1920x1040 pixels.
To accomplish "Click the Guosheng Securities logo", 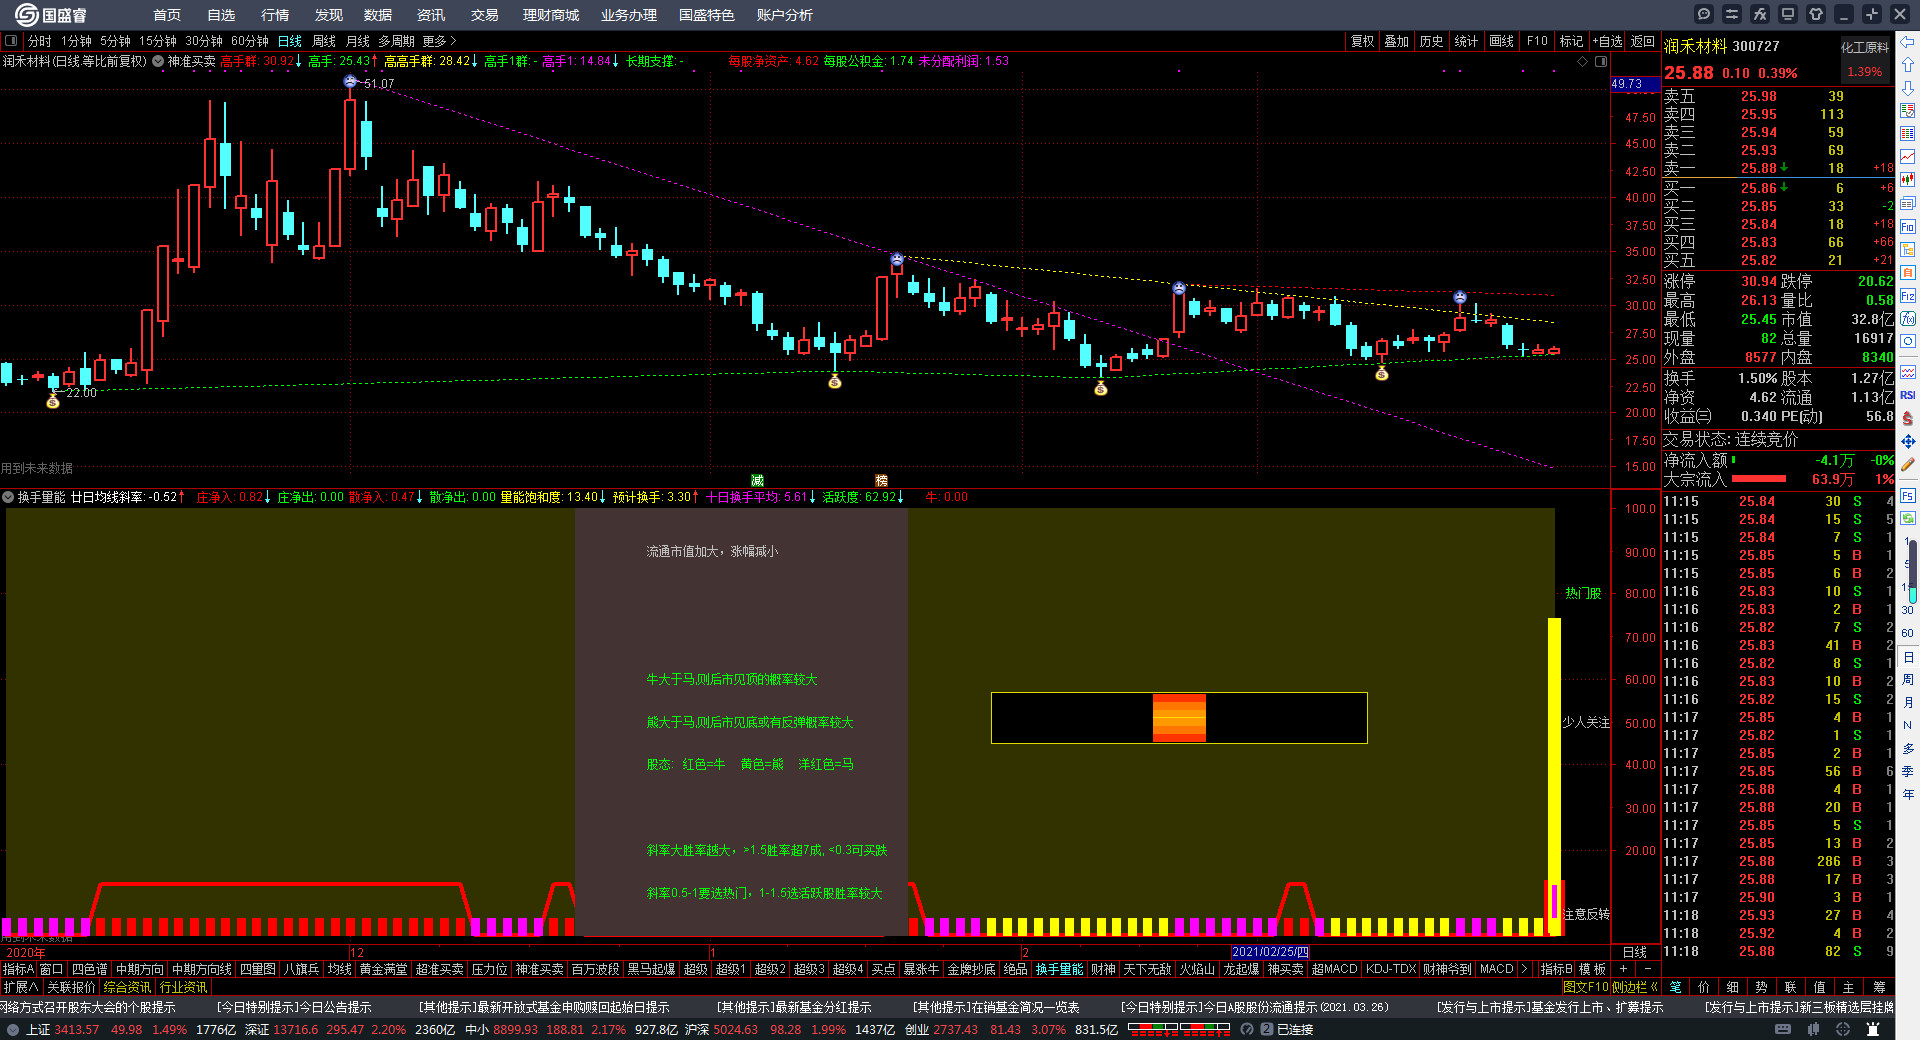I will [51, 15].
